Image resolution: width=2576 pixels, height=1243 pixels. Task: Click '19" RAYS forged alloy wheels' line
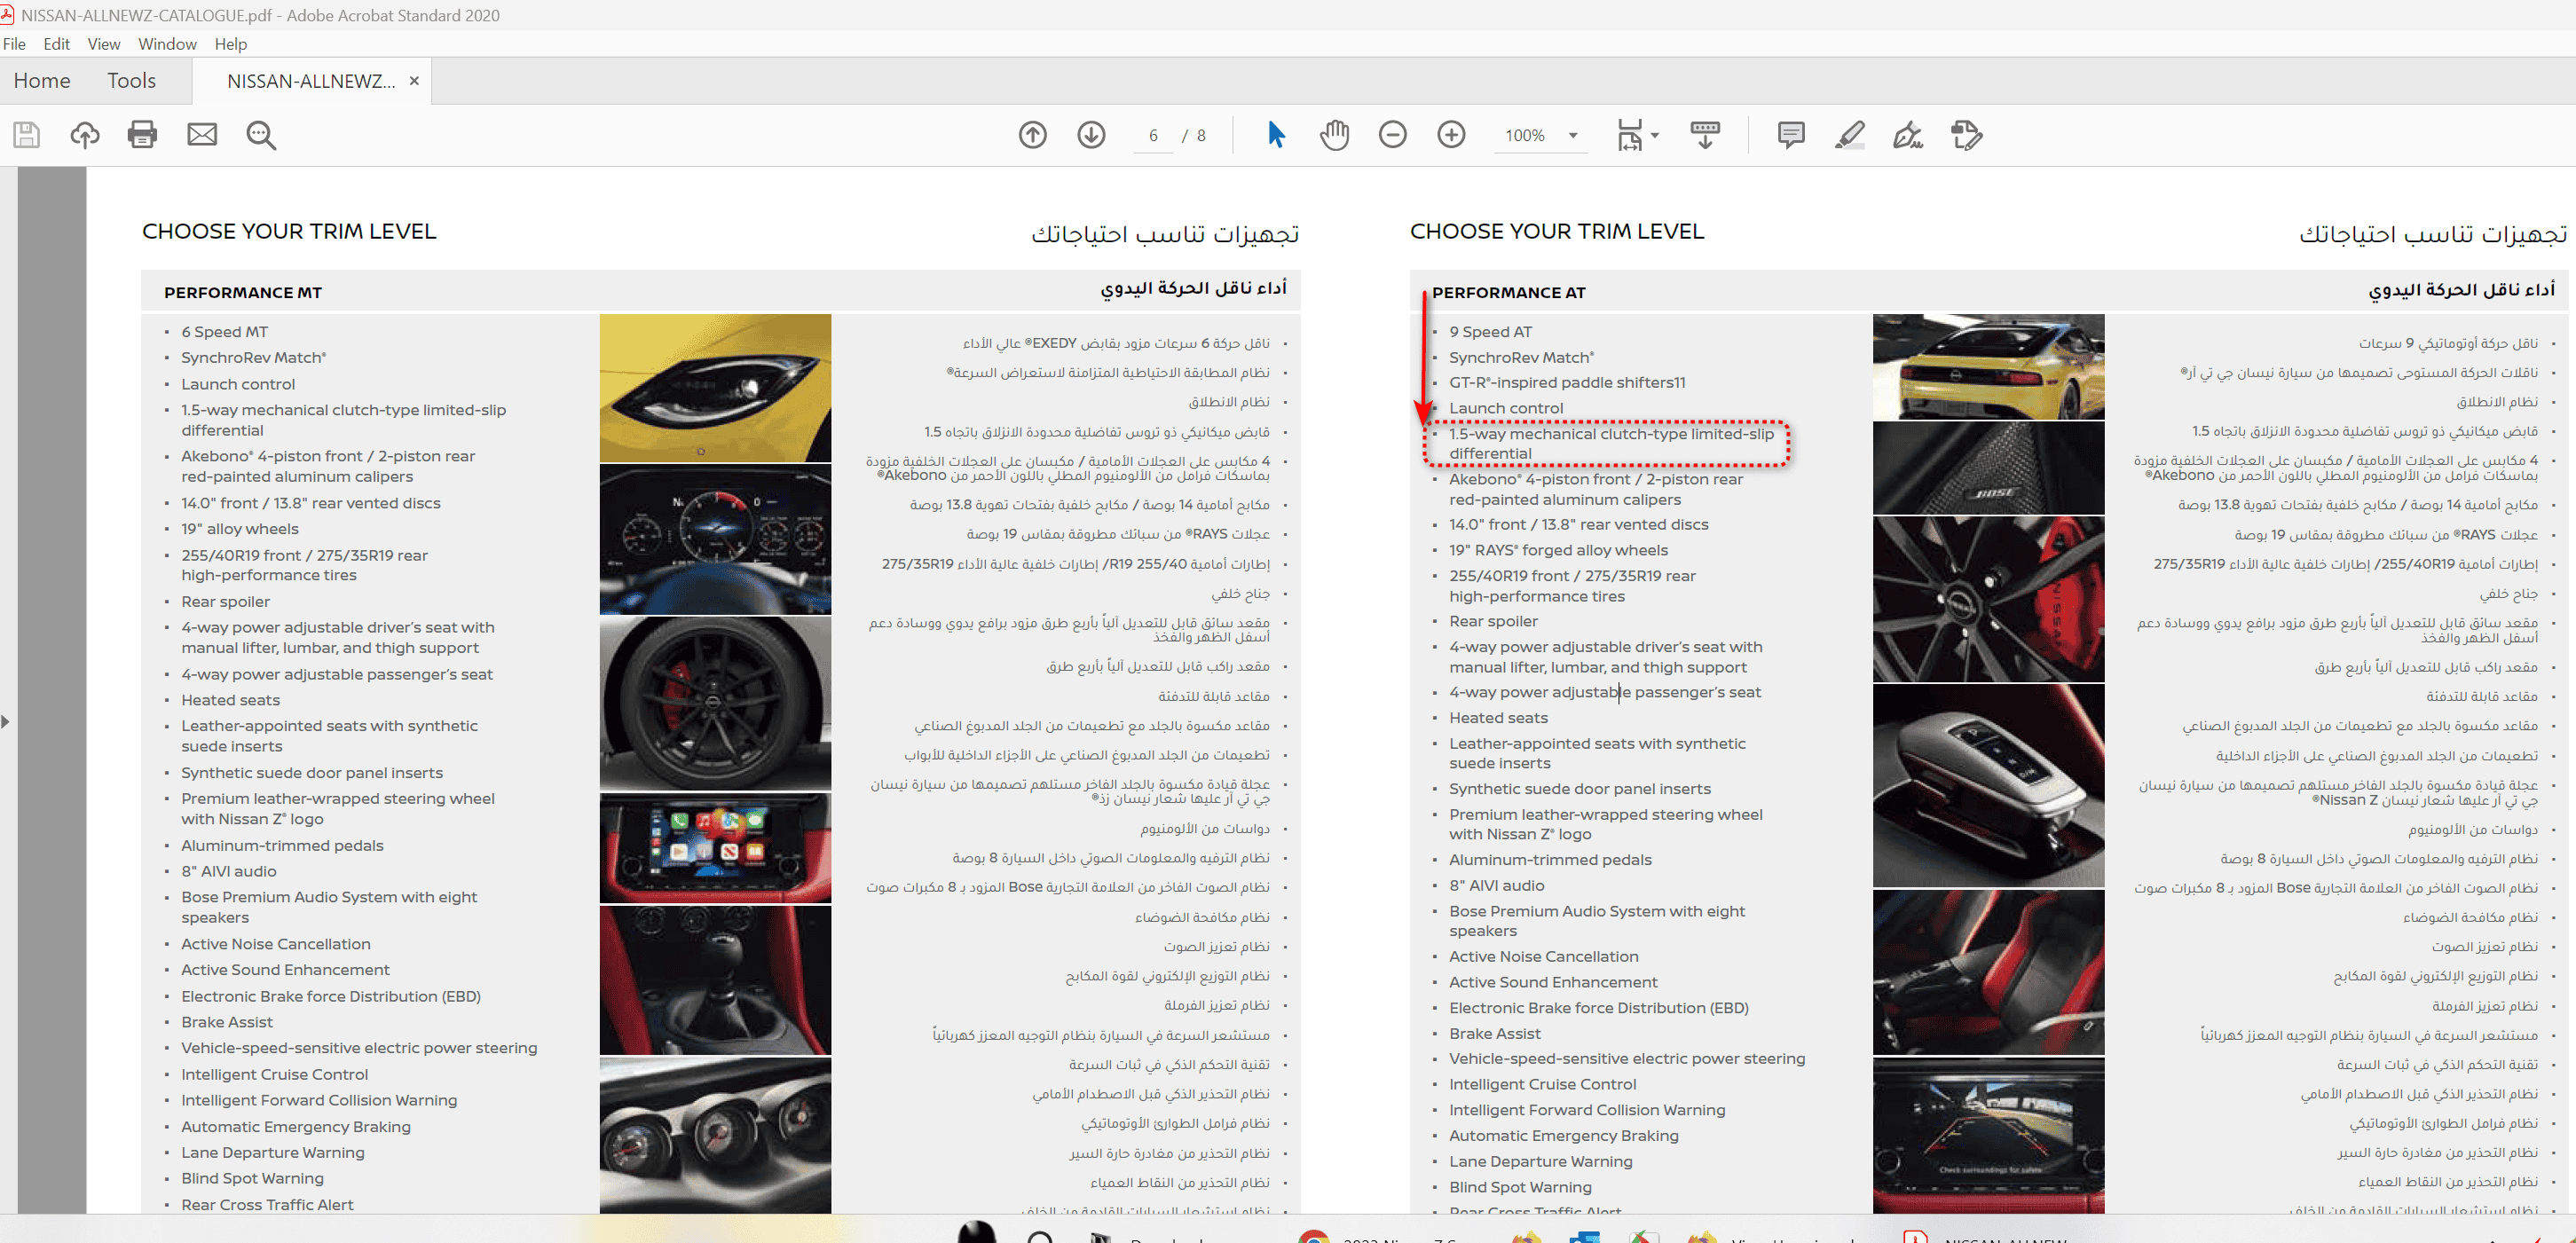1558,550
